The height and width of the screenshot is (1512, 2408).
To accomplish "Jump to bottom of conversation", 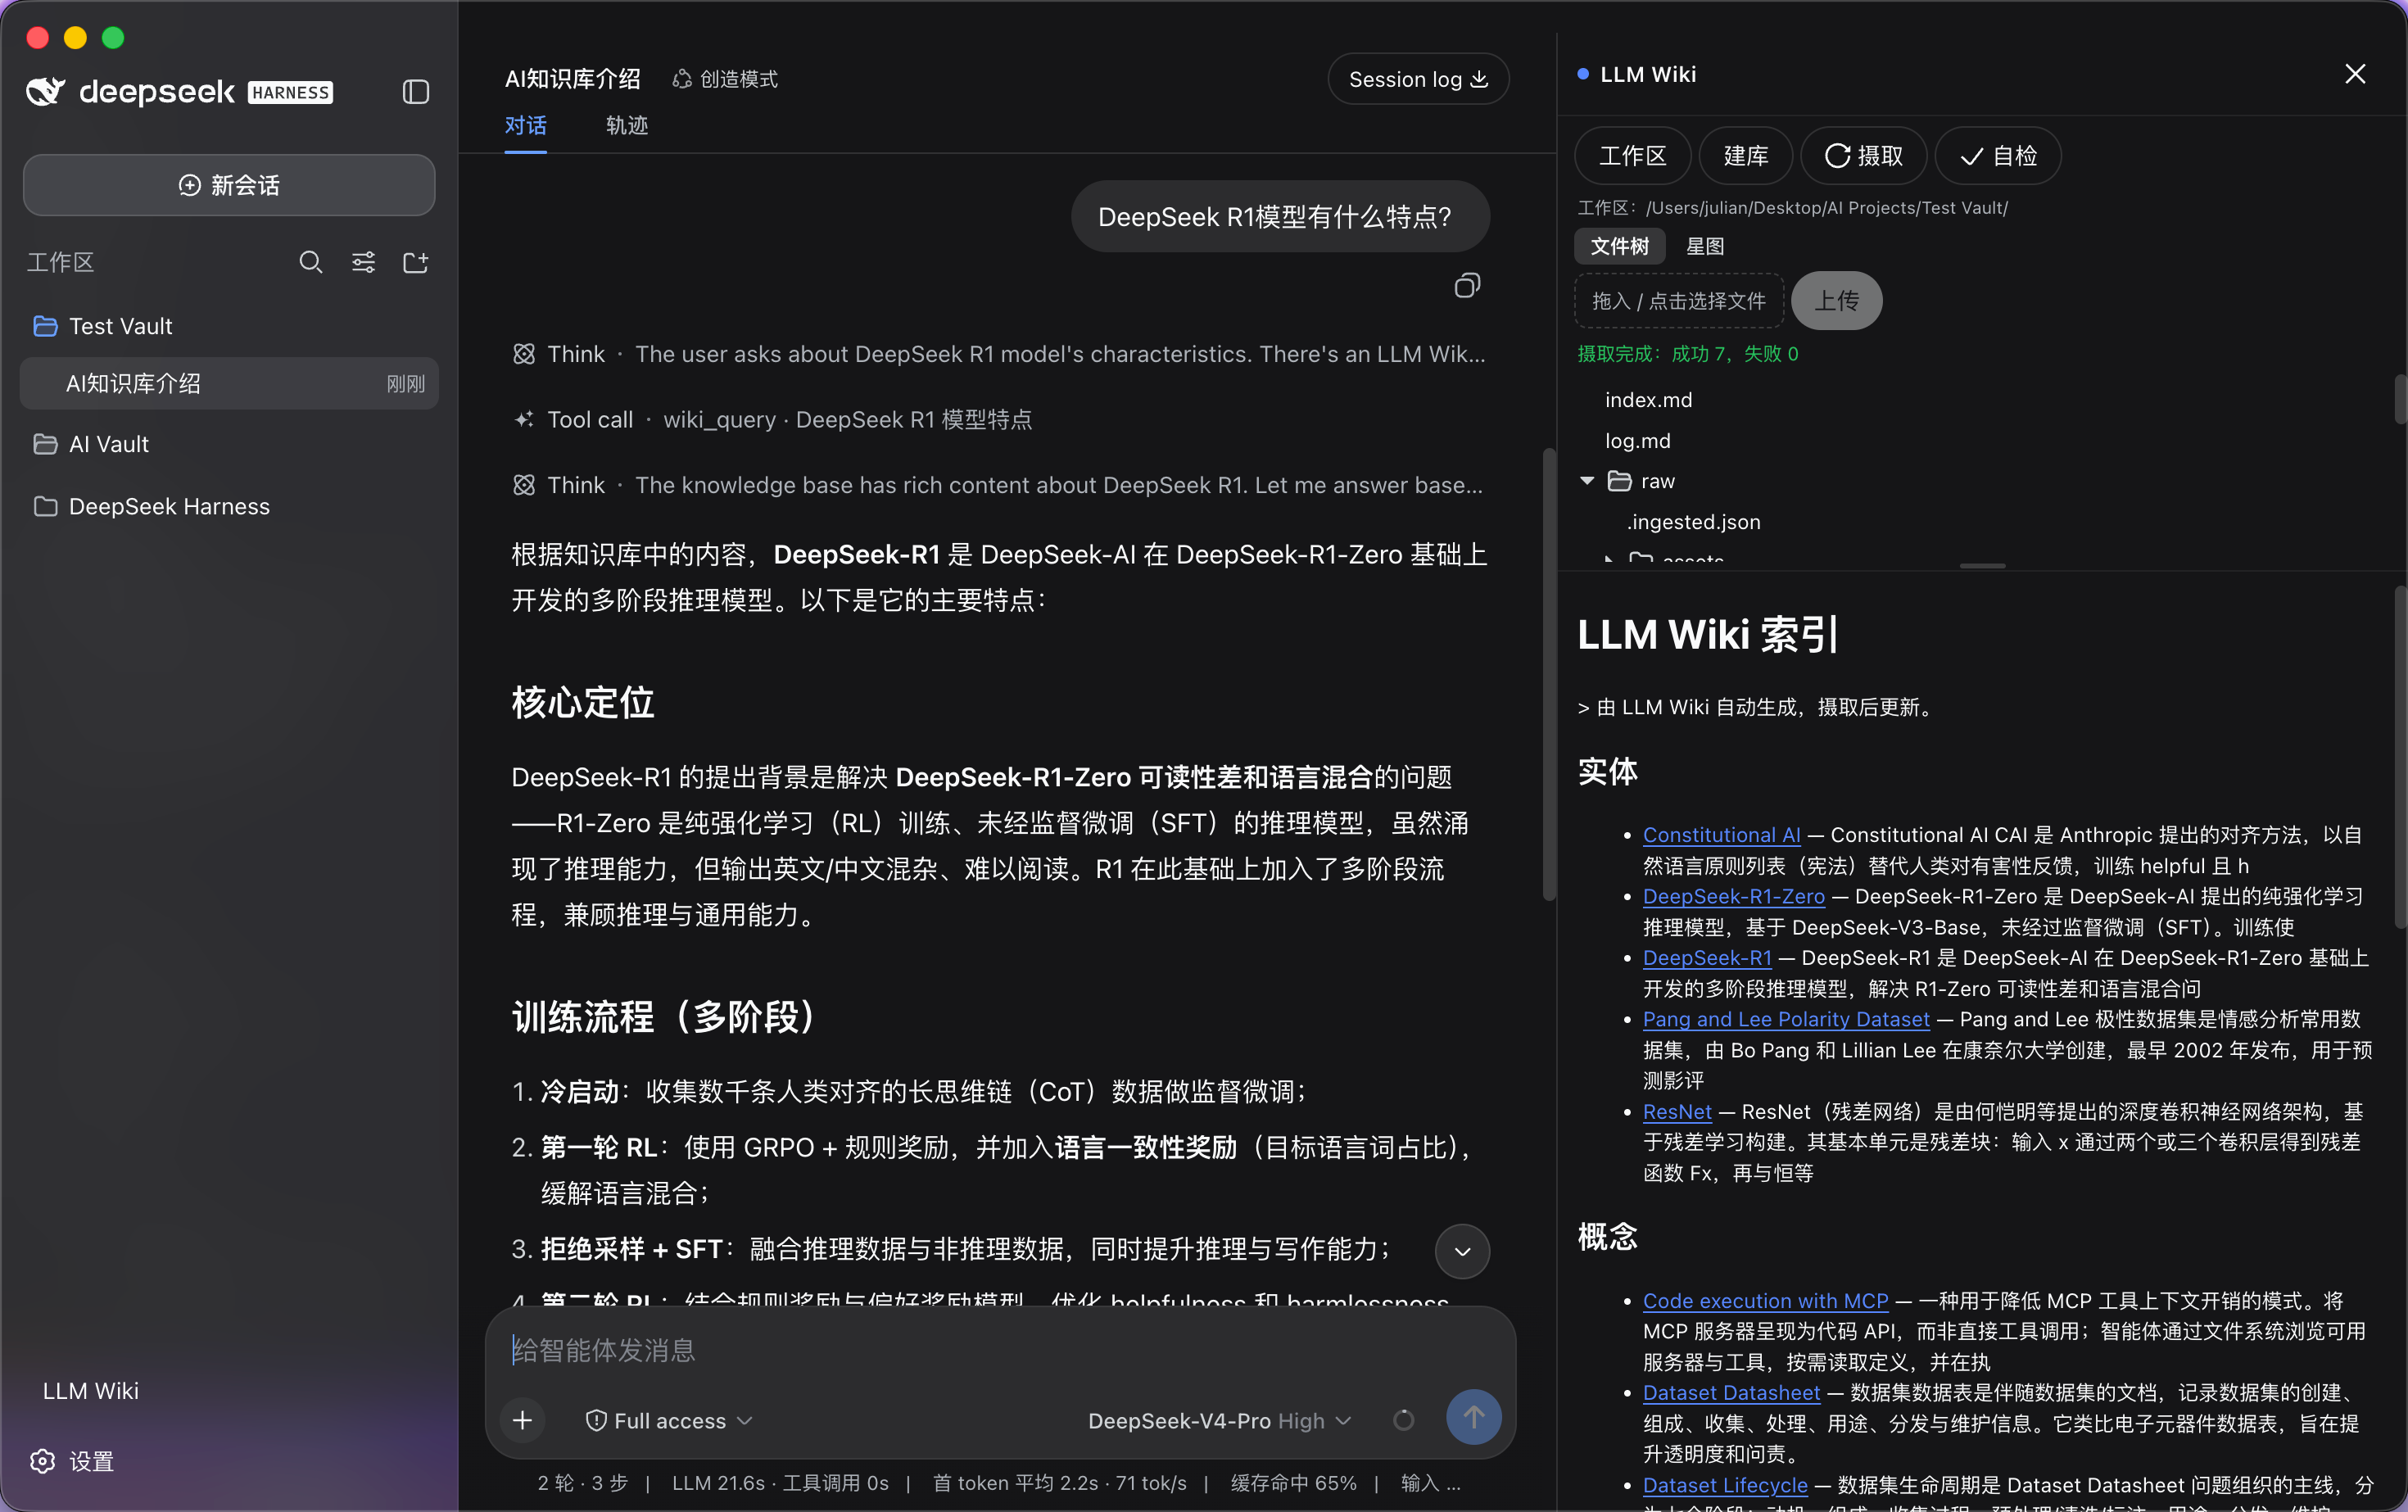I will coord(1462,1251).
